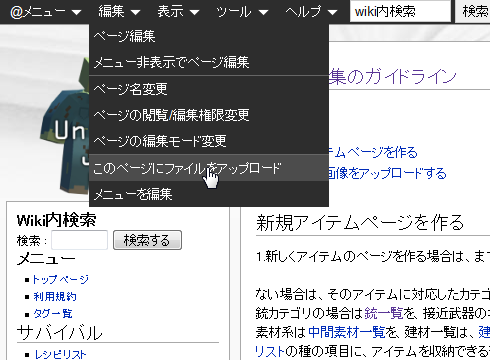Screen dimensions: 490x360
Task: Collapse the 編集 dropdown menu
Action: (x=119, y=12)
